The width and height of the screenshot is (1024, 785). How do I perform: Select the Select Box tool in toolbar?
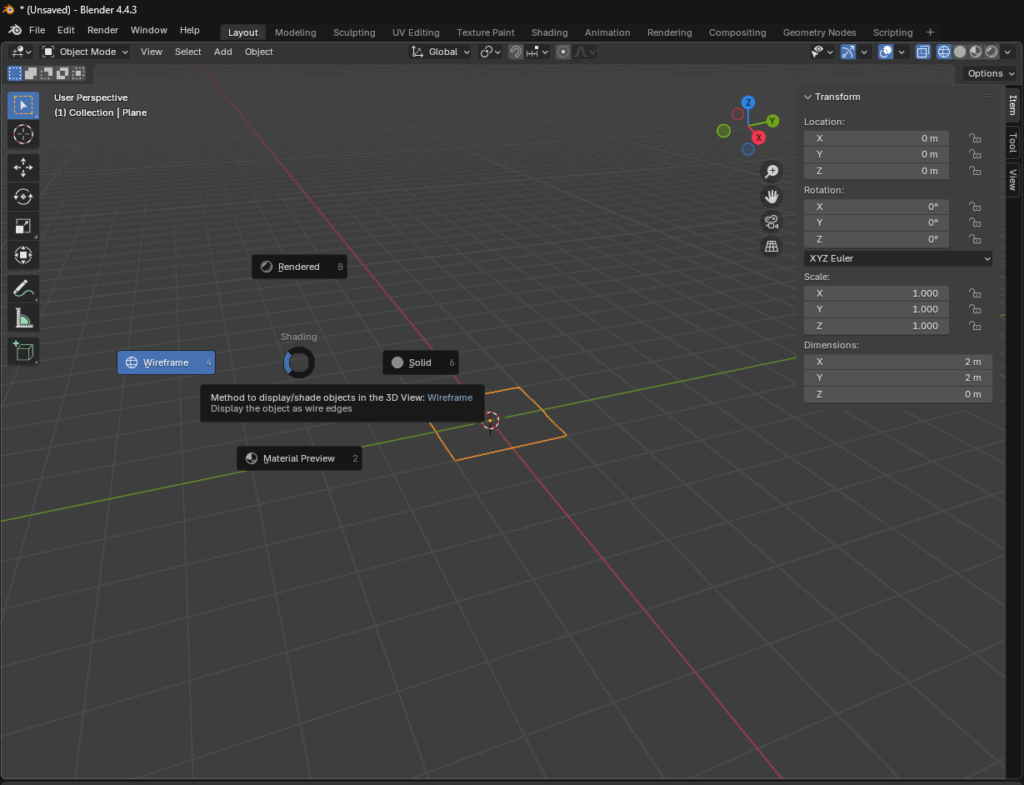(23, 105)
